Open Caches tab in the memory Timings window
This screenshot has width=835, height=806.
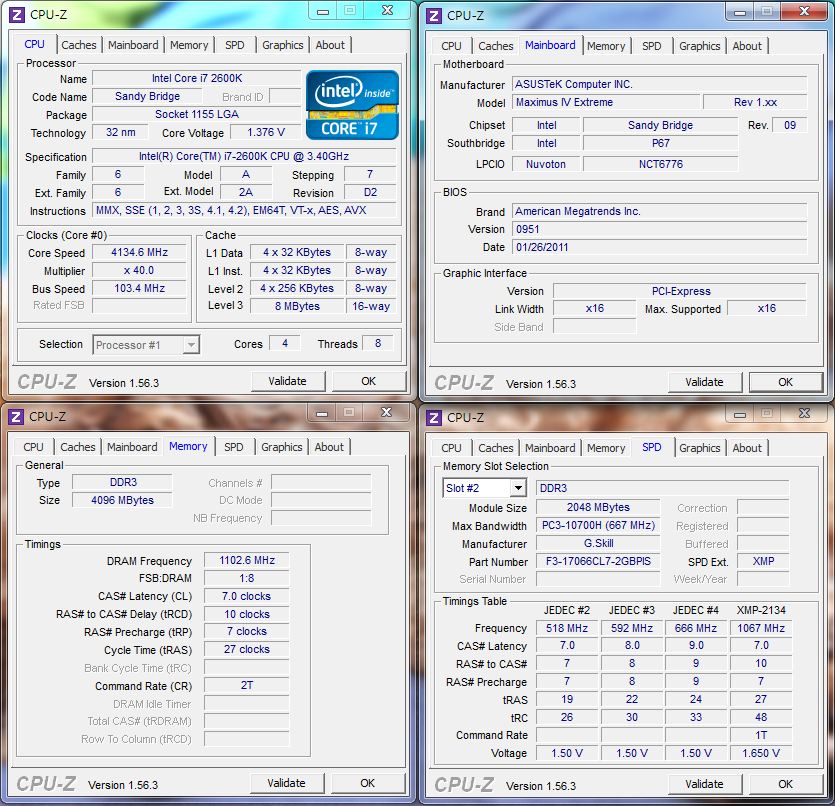coord(78,447)
